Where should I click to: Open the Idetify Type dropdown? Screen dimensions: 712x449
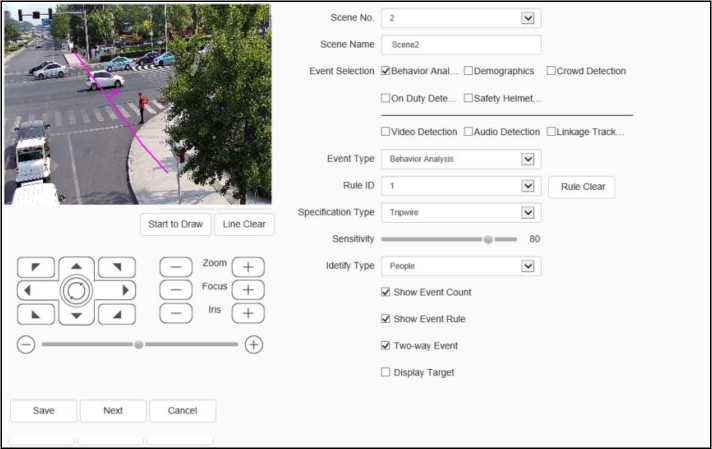pyautogui.click(x=528, y=266)
